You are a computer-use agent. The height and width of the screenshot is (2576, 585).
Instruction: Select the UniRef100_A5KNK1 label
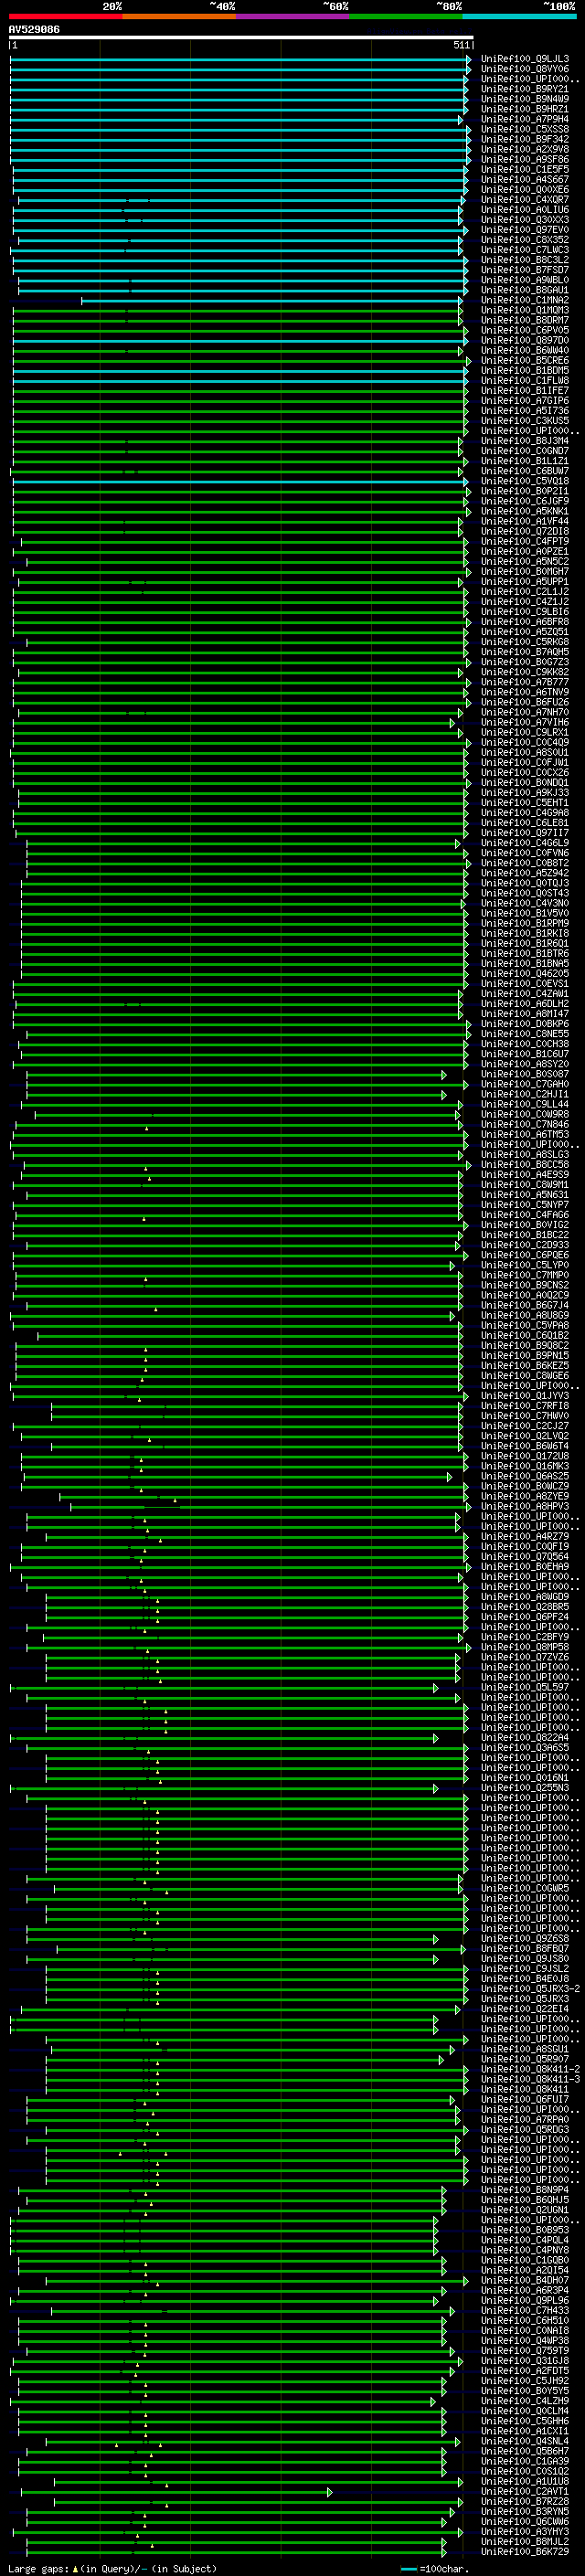coord(525,512)
